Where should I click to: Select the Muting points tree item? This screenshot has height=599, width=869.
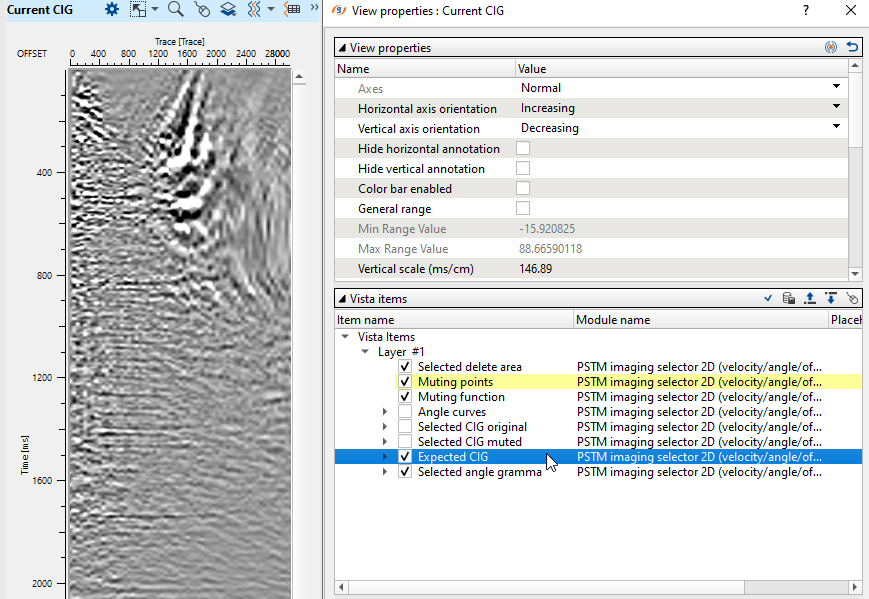[455, 382]
